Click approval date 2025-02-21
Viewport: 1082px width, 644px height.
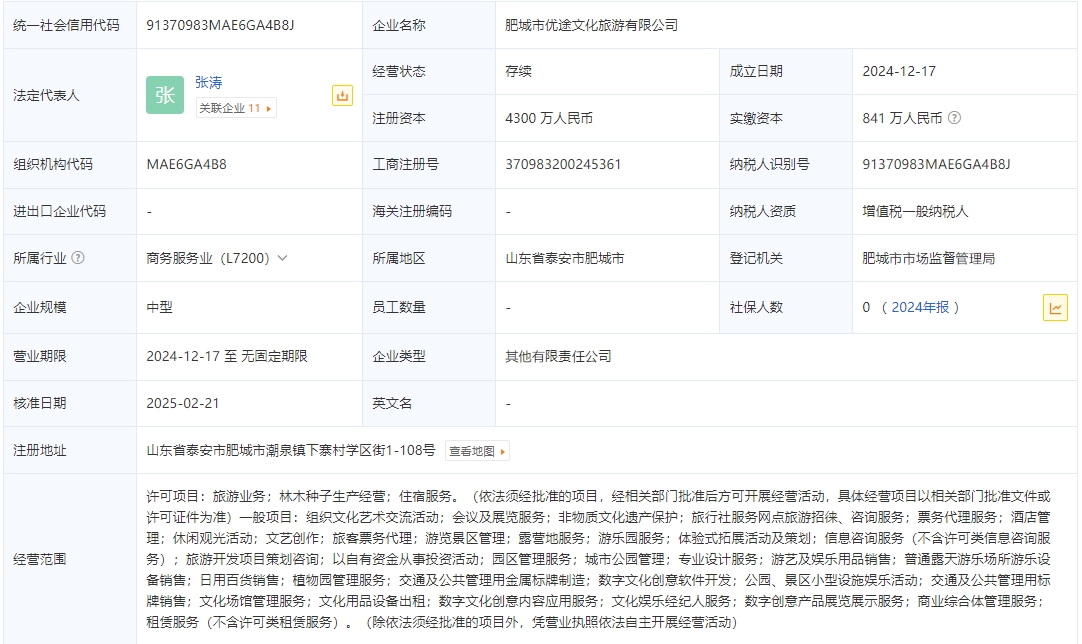click(183, 403)
